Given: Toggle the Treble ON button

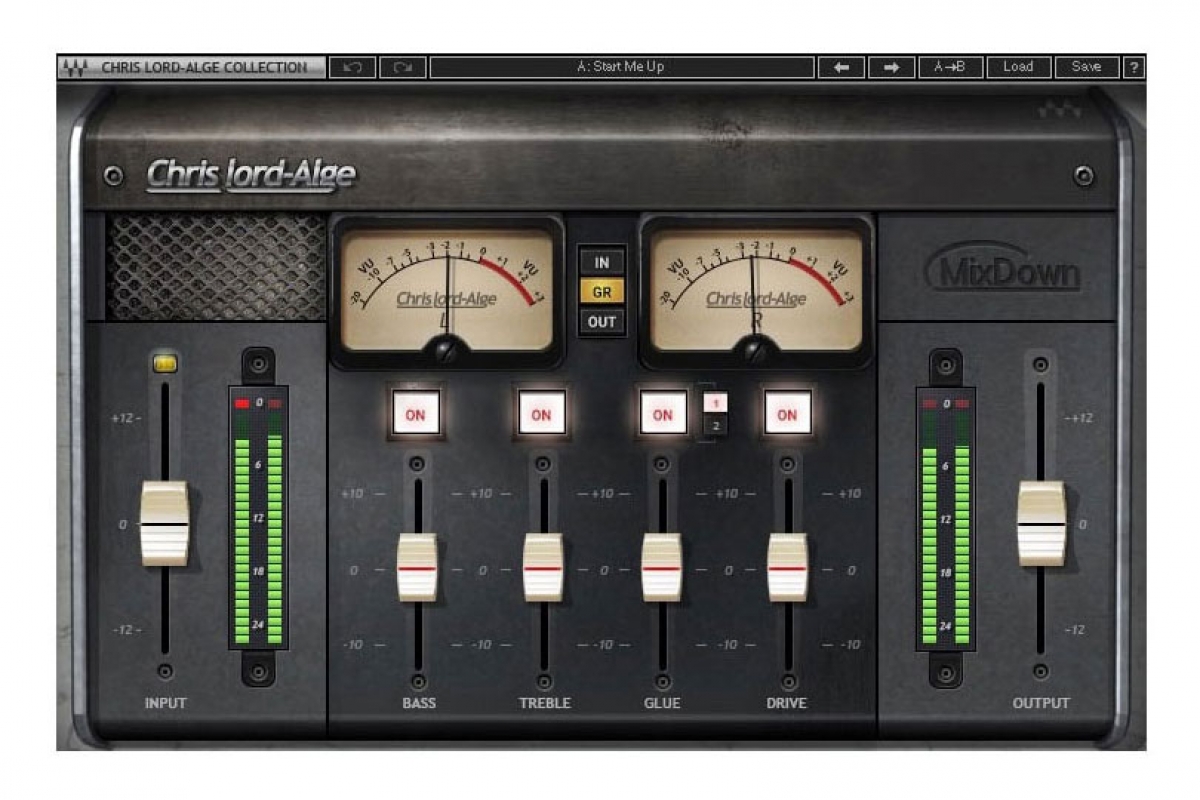Looking at the screenshot, I should [541, 414].
